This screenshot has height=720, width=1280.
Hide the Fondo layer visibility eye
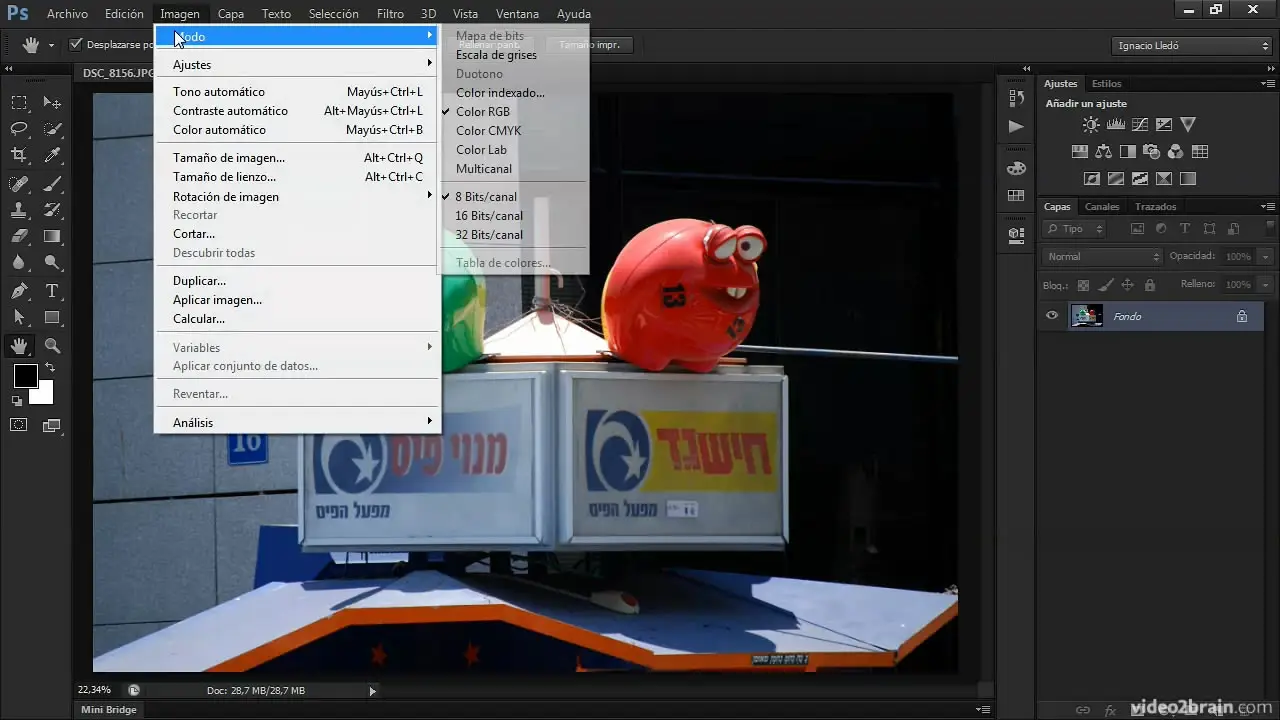[1052, 316]
